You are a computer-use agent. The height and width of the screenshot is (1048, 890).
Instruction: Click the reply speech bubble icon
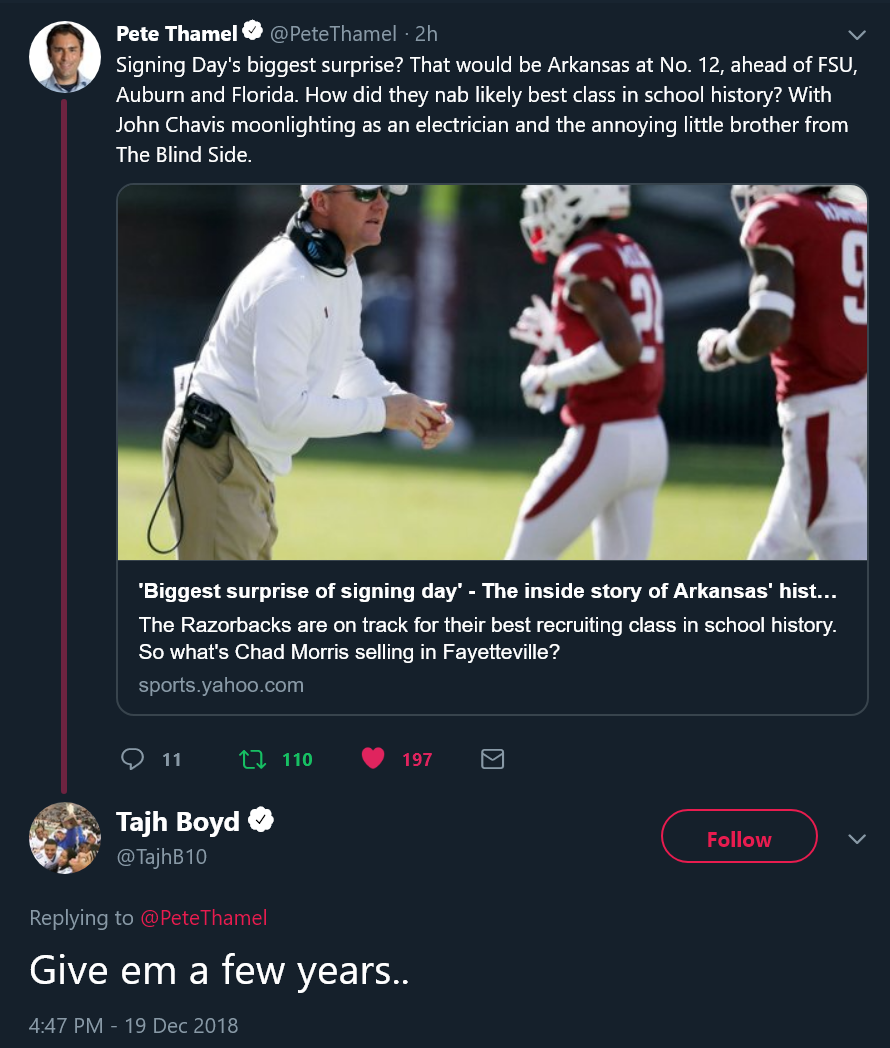[133, 759]
